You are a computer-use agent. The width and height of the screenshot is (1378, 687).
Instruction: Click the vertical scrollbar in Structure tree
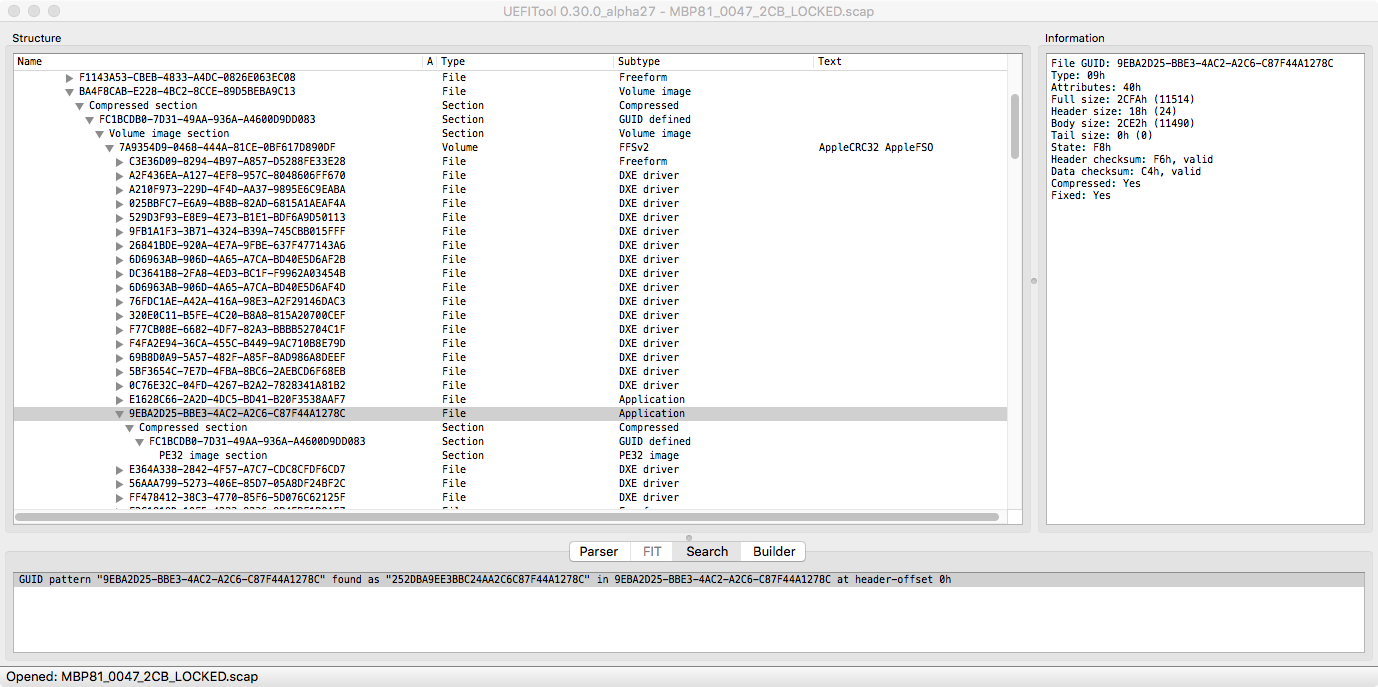(x=1015, y=126)
